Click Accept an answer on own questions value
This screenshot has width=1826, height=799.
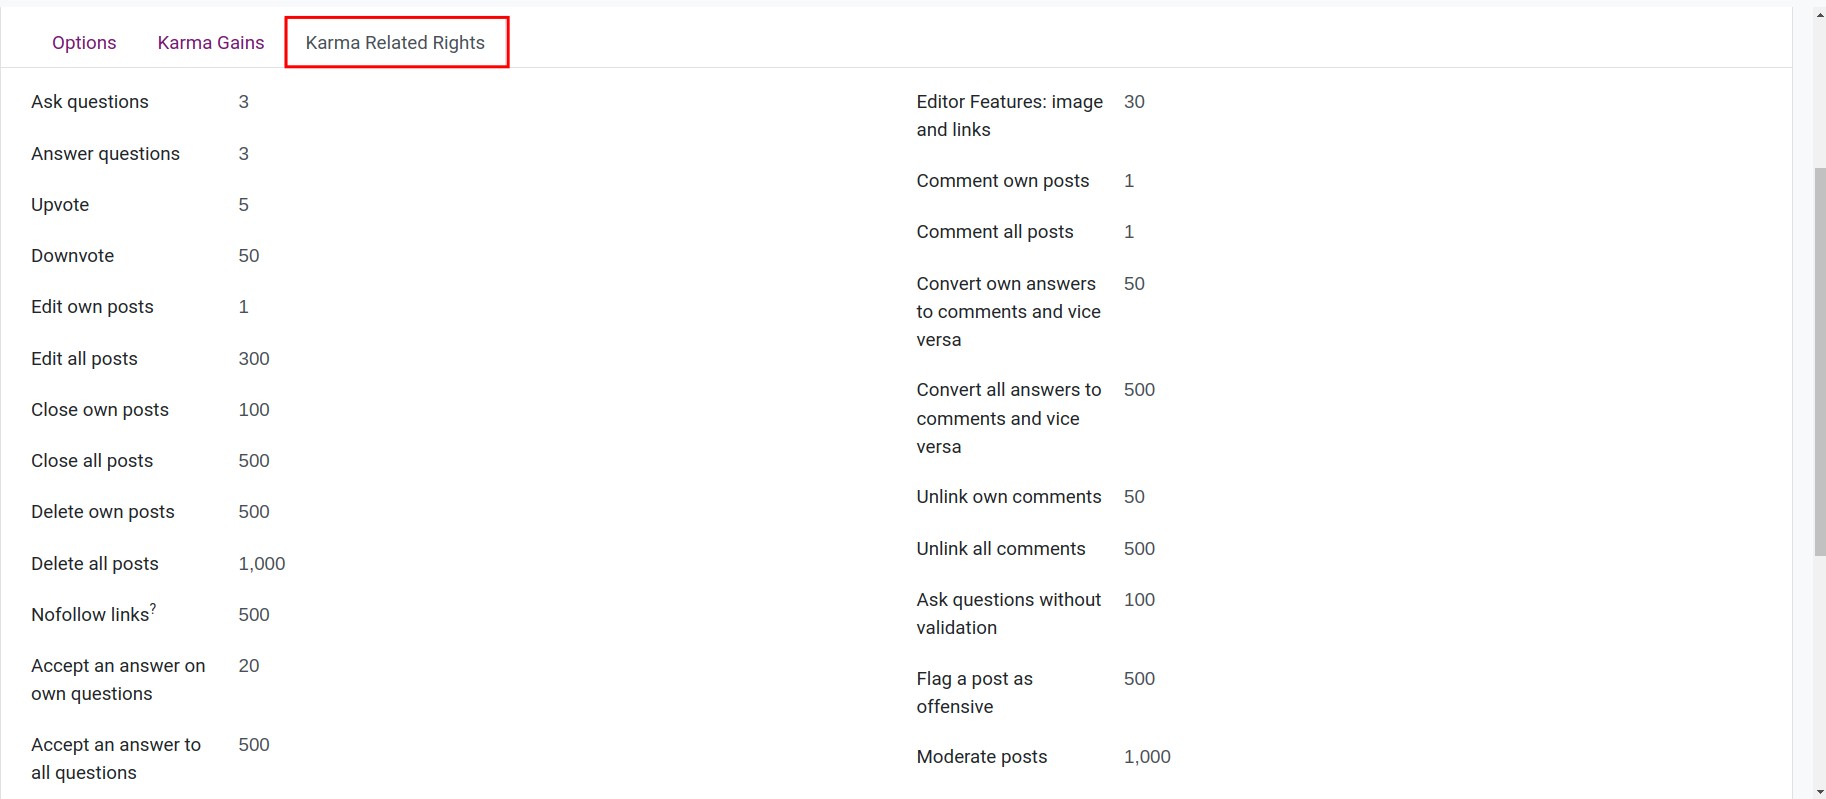(x=249, y=666)
